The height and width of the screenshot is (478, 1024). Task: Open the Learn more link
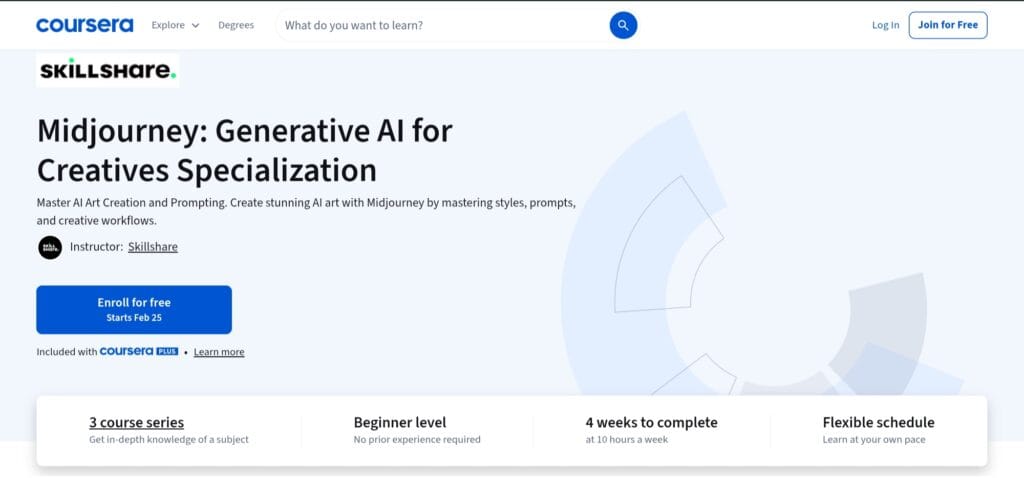point(219,352)
